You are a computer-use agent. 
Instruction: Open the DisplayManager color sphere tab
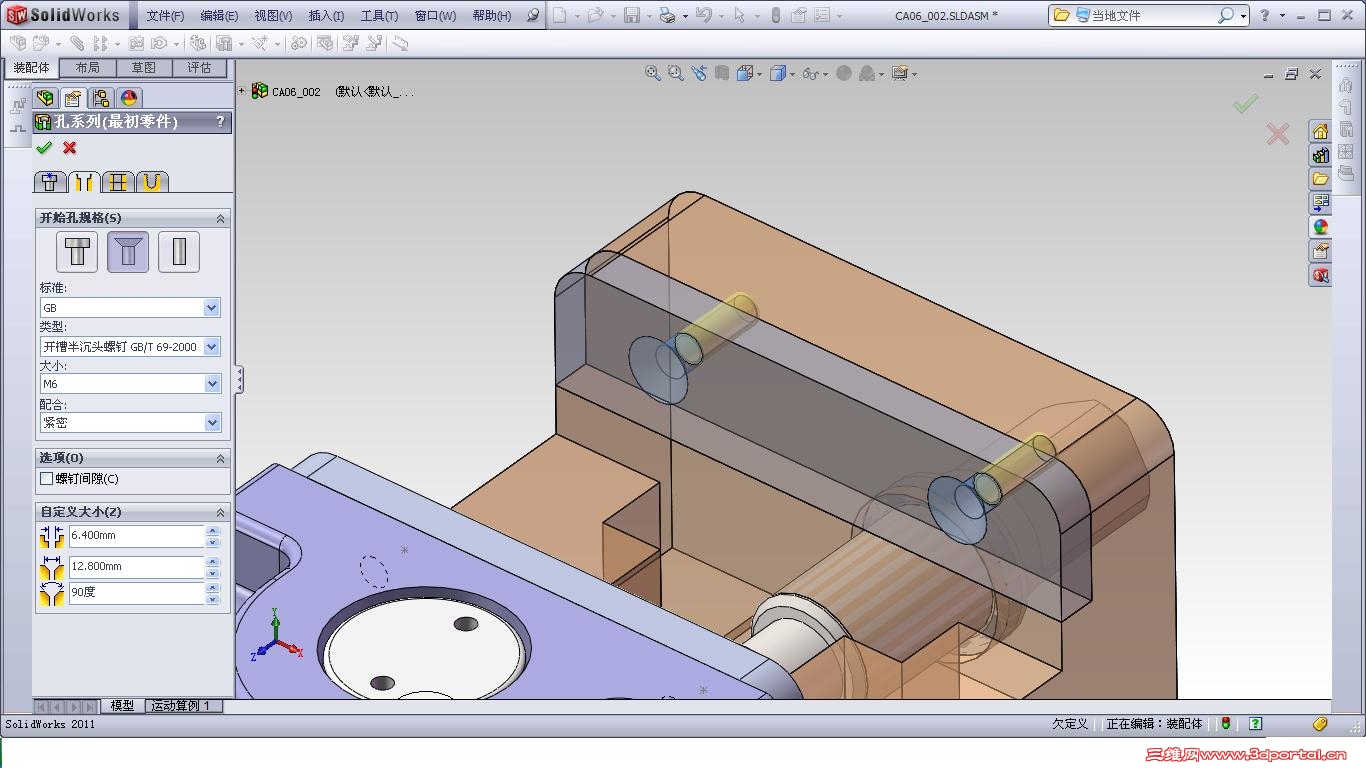(x=129, y=98)
